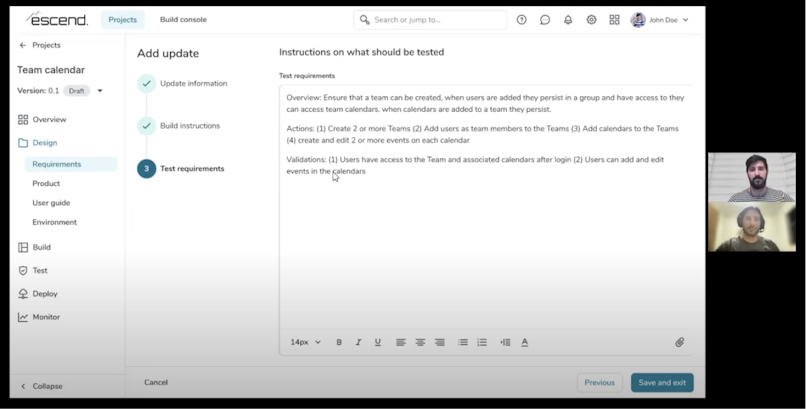Increase the text indent

(x=505, y=342)
